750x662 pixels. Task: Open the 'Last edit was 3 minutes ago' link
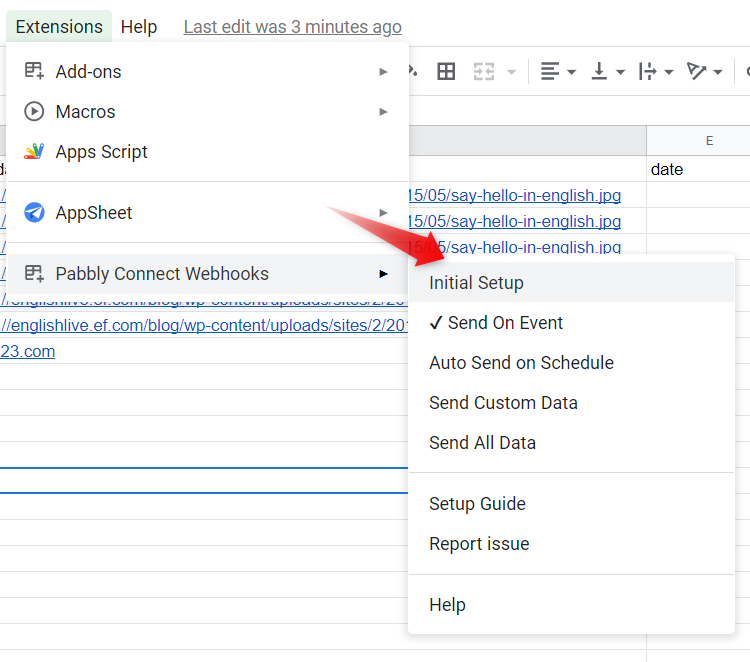[x=292, y=27]
